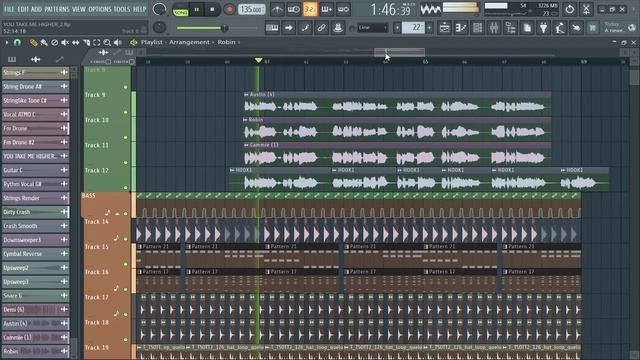Stop playback
Image resolution: width=640 pixels, height=360 pixels.
[212, 9]
